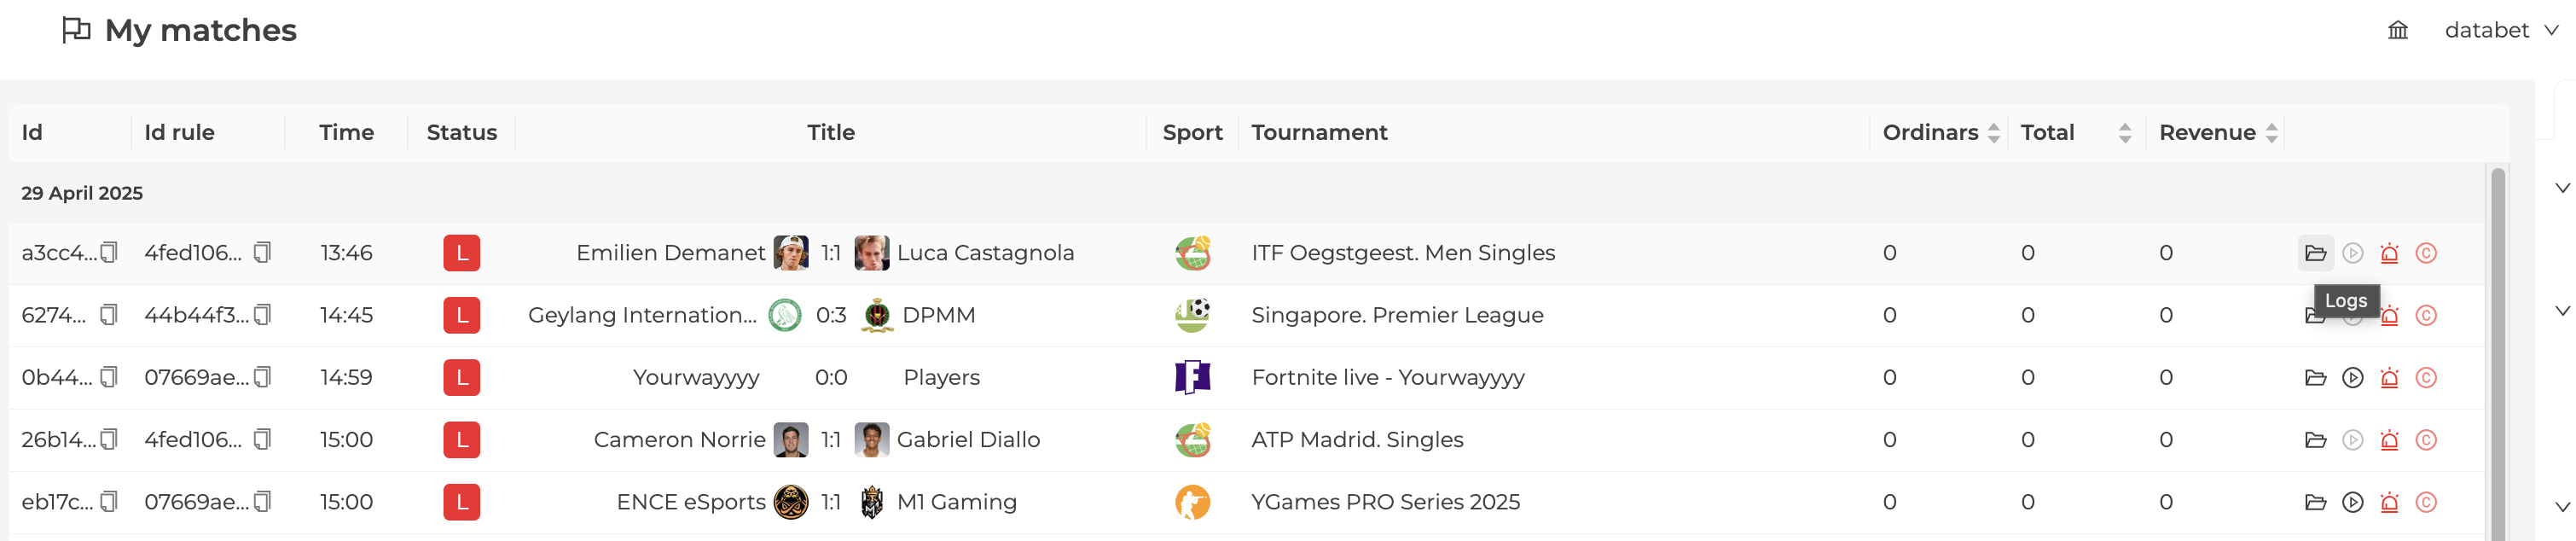Expand the chevron beside the ENCE eSports row

click(x=2562, y=507)
